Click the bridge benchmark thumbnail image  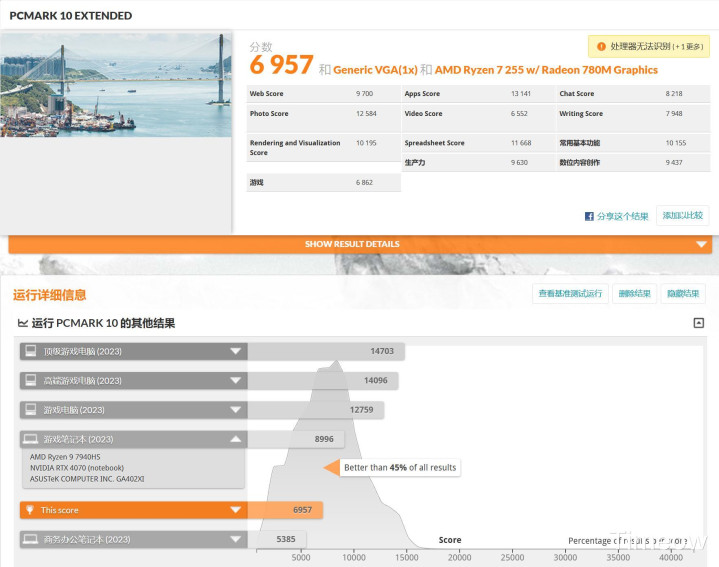[116, 85]
